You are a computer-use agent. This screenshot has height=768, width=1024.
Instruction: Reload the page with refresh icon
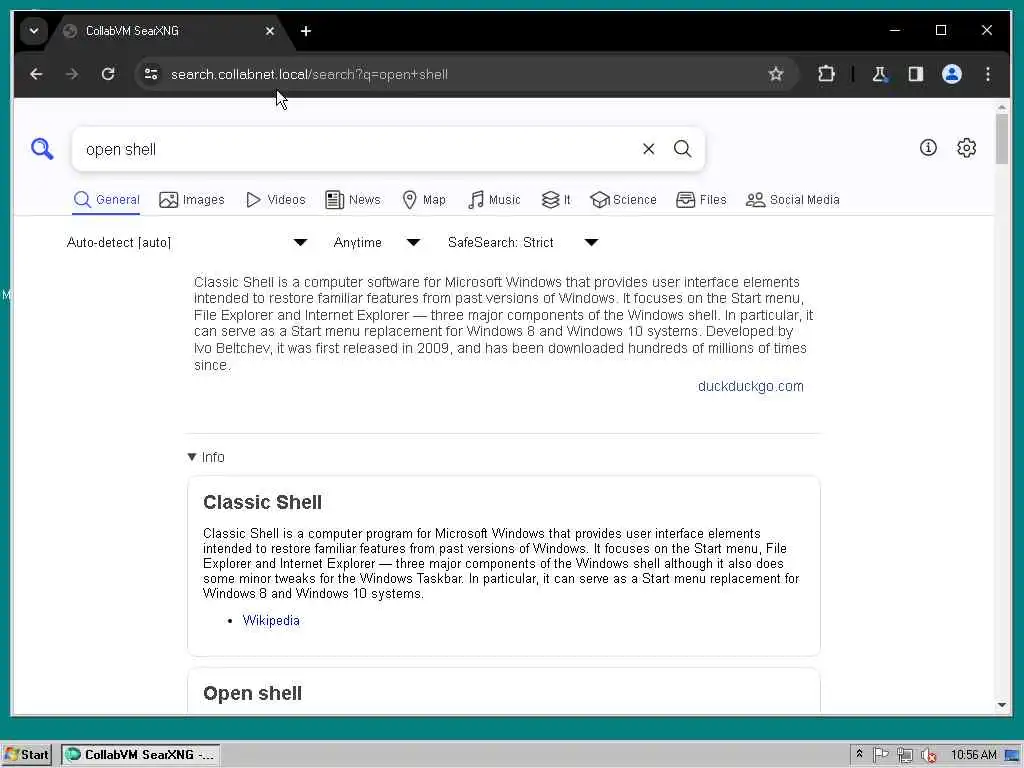pyautogui.click(x=108, y=74)
